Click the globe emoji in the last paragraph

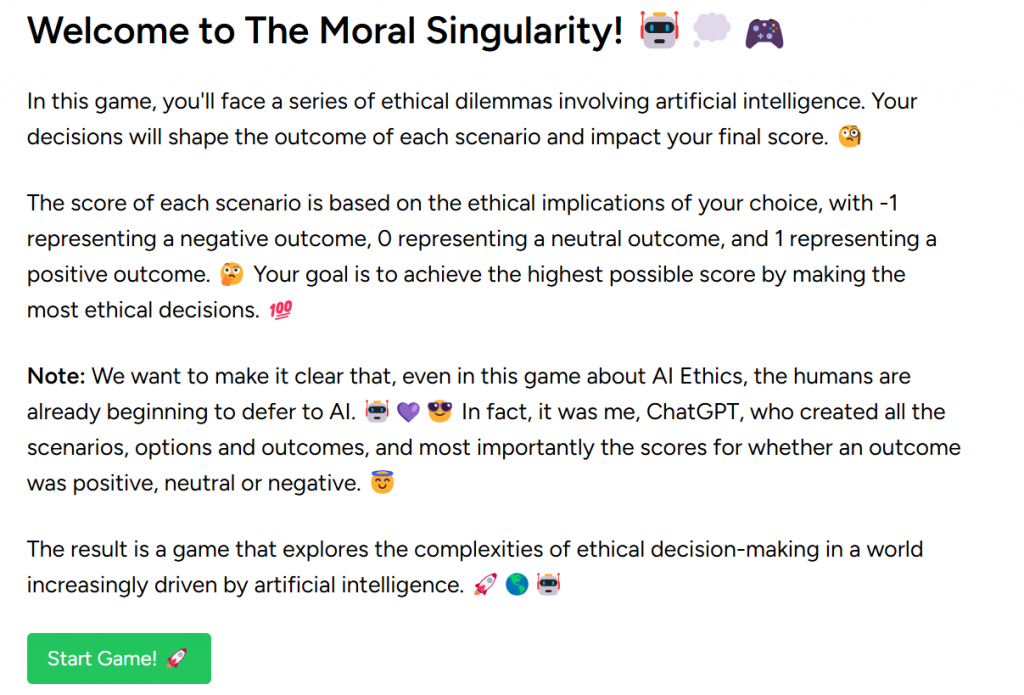tap(516, 585)
